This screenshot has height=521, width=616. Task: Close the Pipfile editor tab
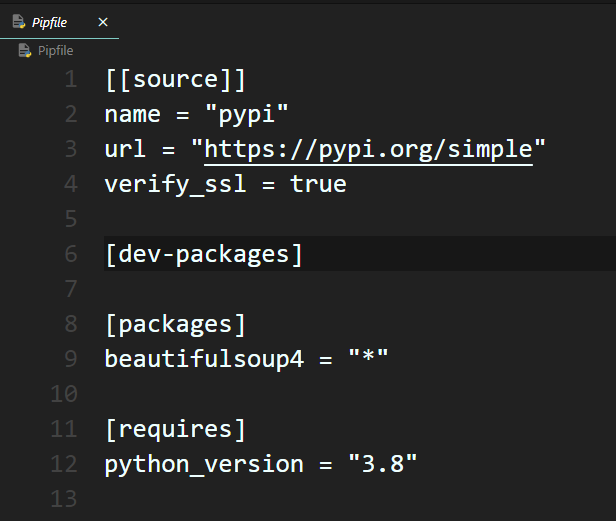pos(103,22)
